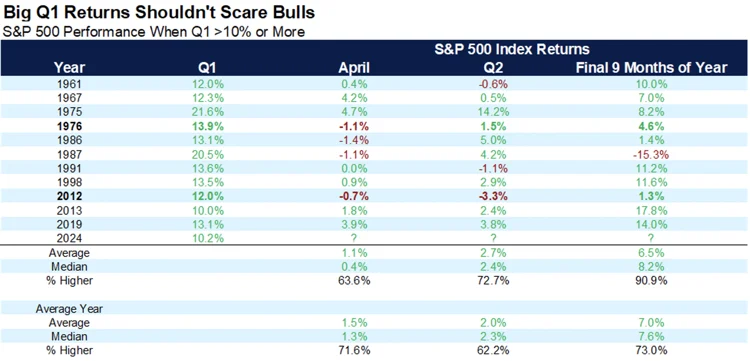Click the 'Year' column header

click(69, 67)
